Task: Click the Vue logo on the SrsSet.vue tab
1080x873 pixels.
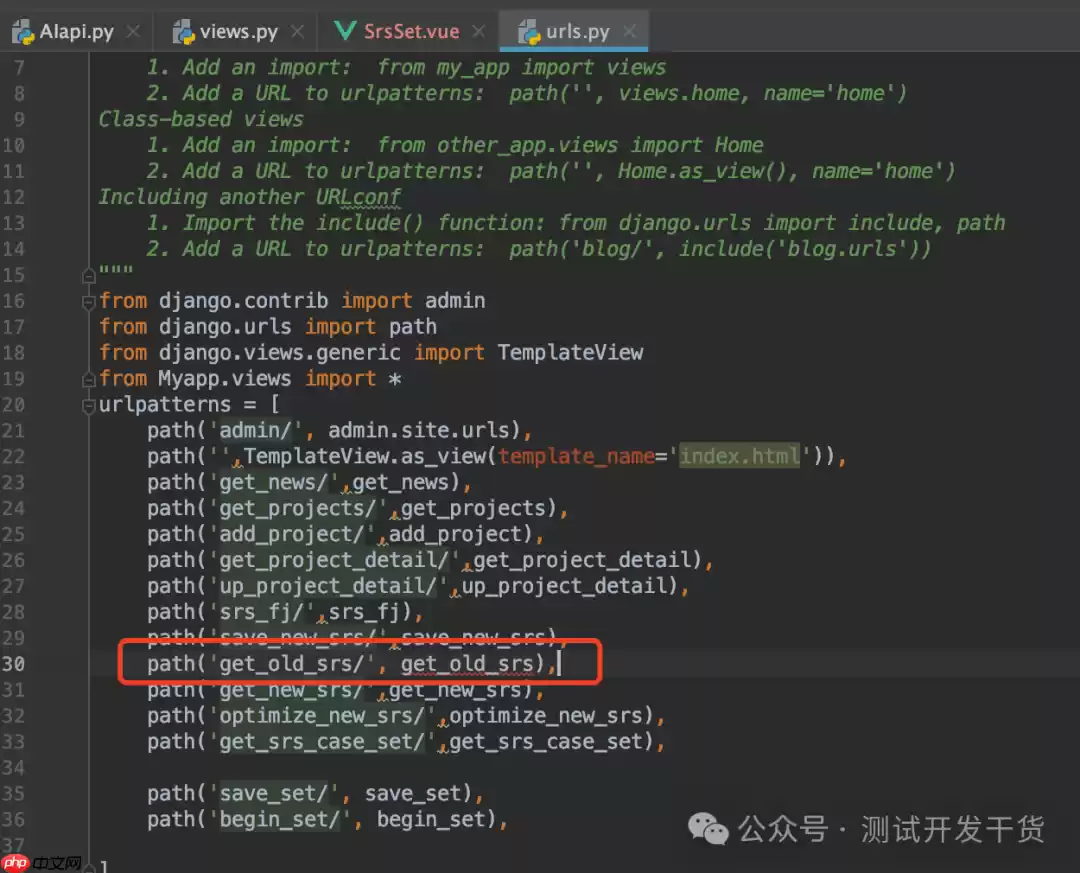Action: 345,30
